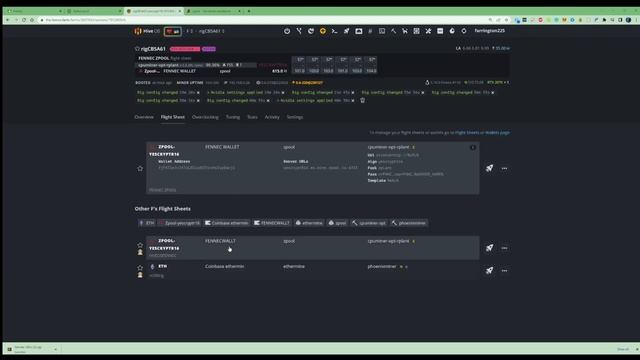Open more options menu for active flight sheet

coord(504,168)
